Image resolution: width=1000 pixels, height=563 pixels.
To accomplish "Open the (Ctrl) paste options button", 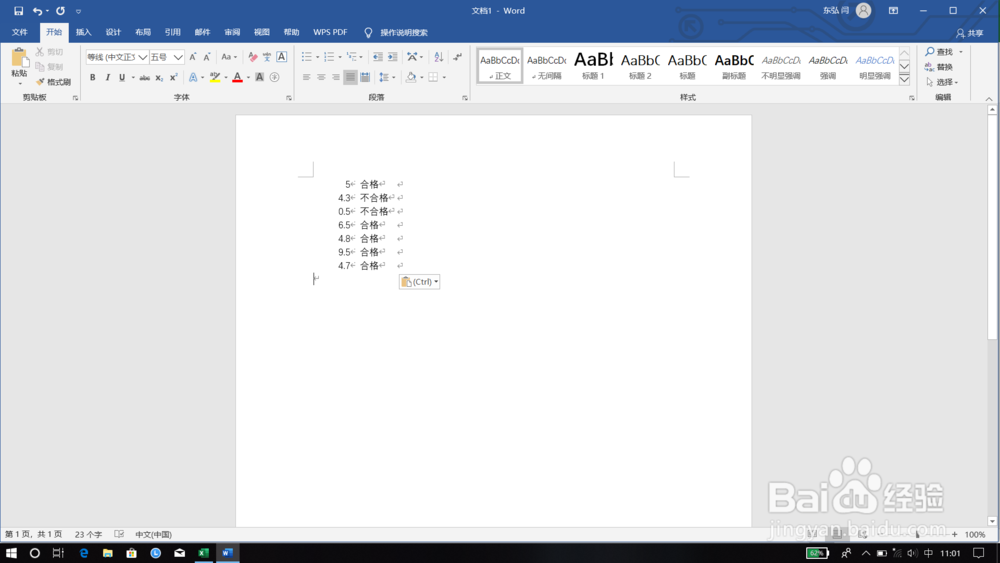I will coord(420,282).
